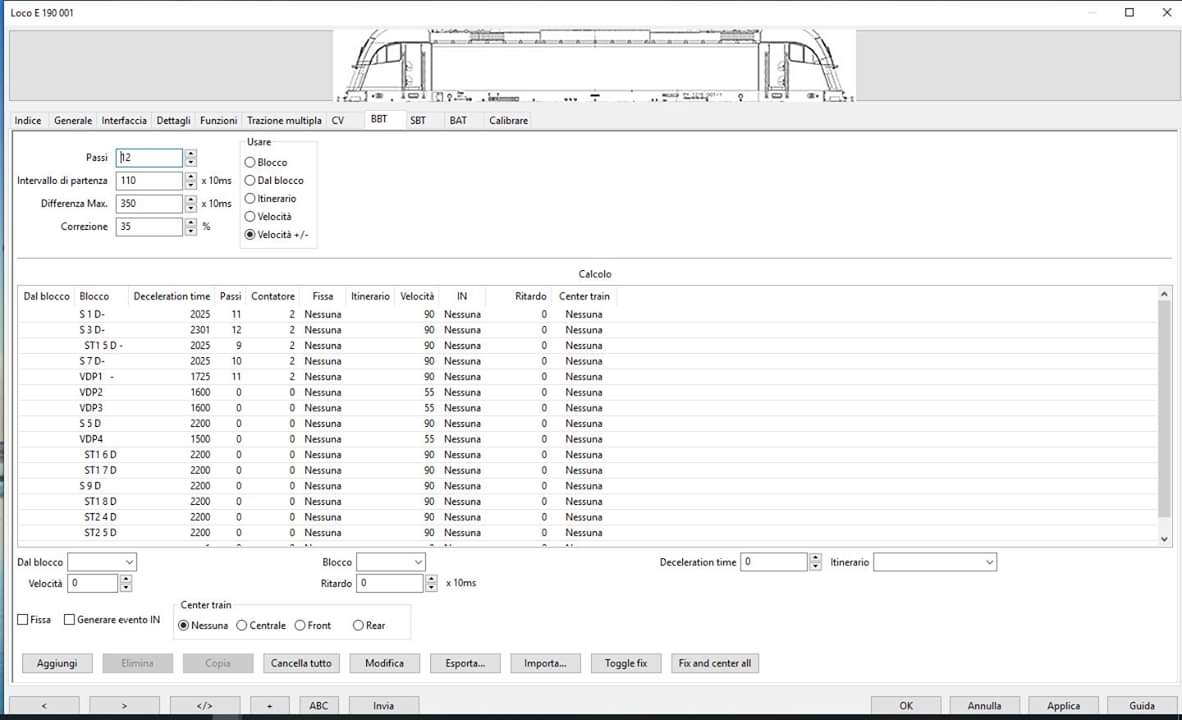Increase the Deceleration time spinner
Screen dimensions: 1182x720
point(815,558)
